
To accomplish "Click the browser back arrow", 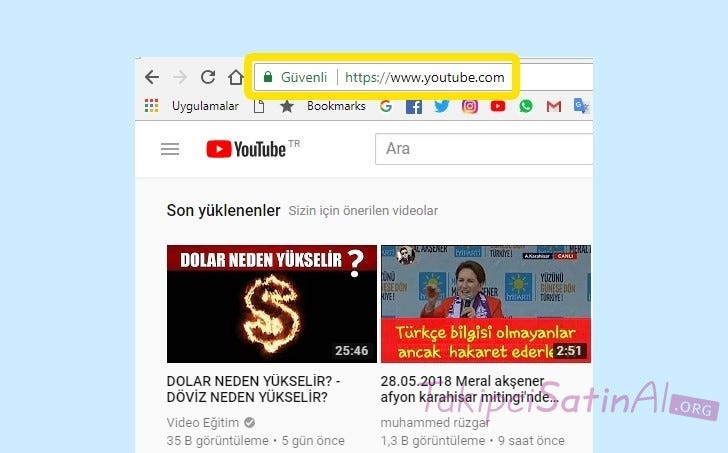I will (152, 77).
